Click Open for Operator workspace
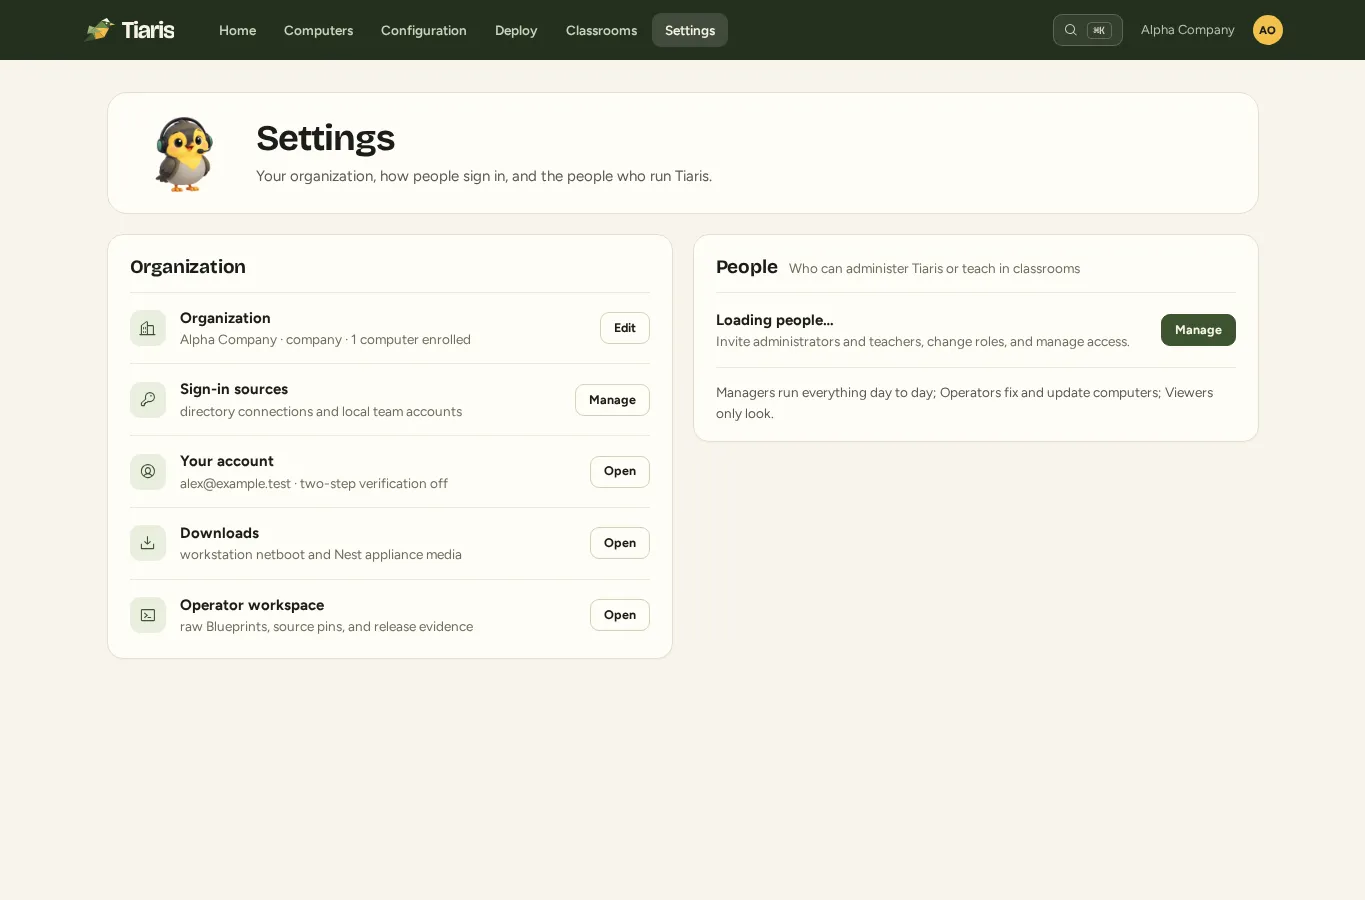Viewport: 1365px width, 900px height. 620,615
